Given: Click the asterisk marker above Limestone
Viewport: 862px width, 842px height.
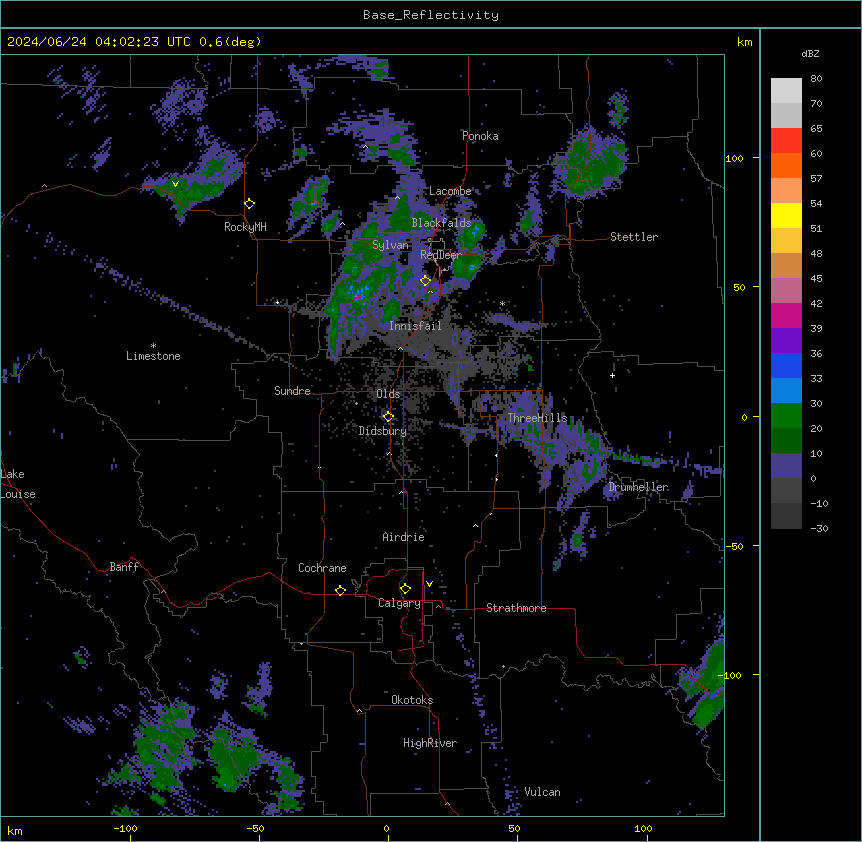Looking at the screenshot, I should 153,346.
